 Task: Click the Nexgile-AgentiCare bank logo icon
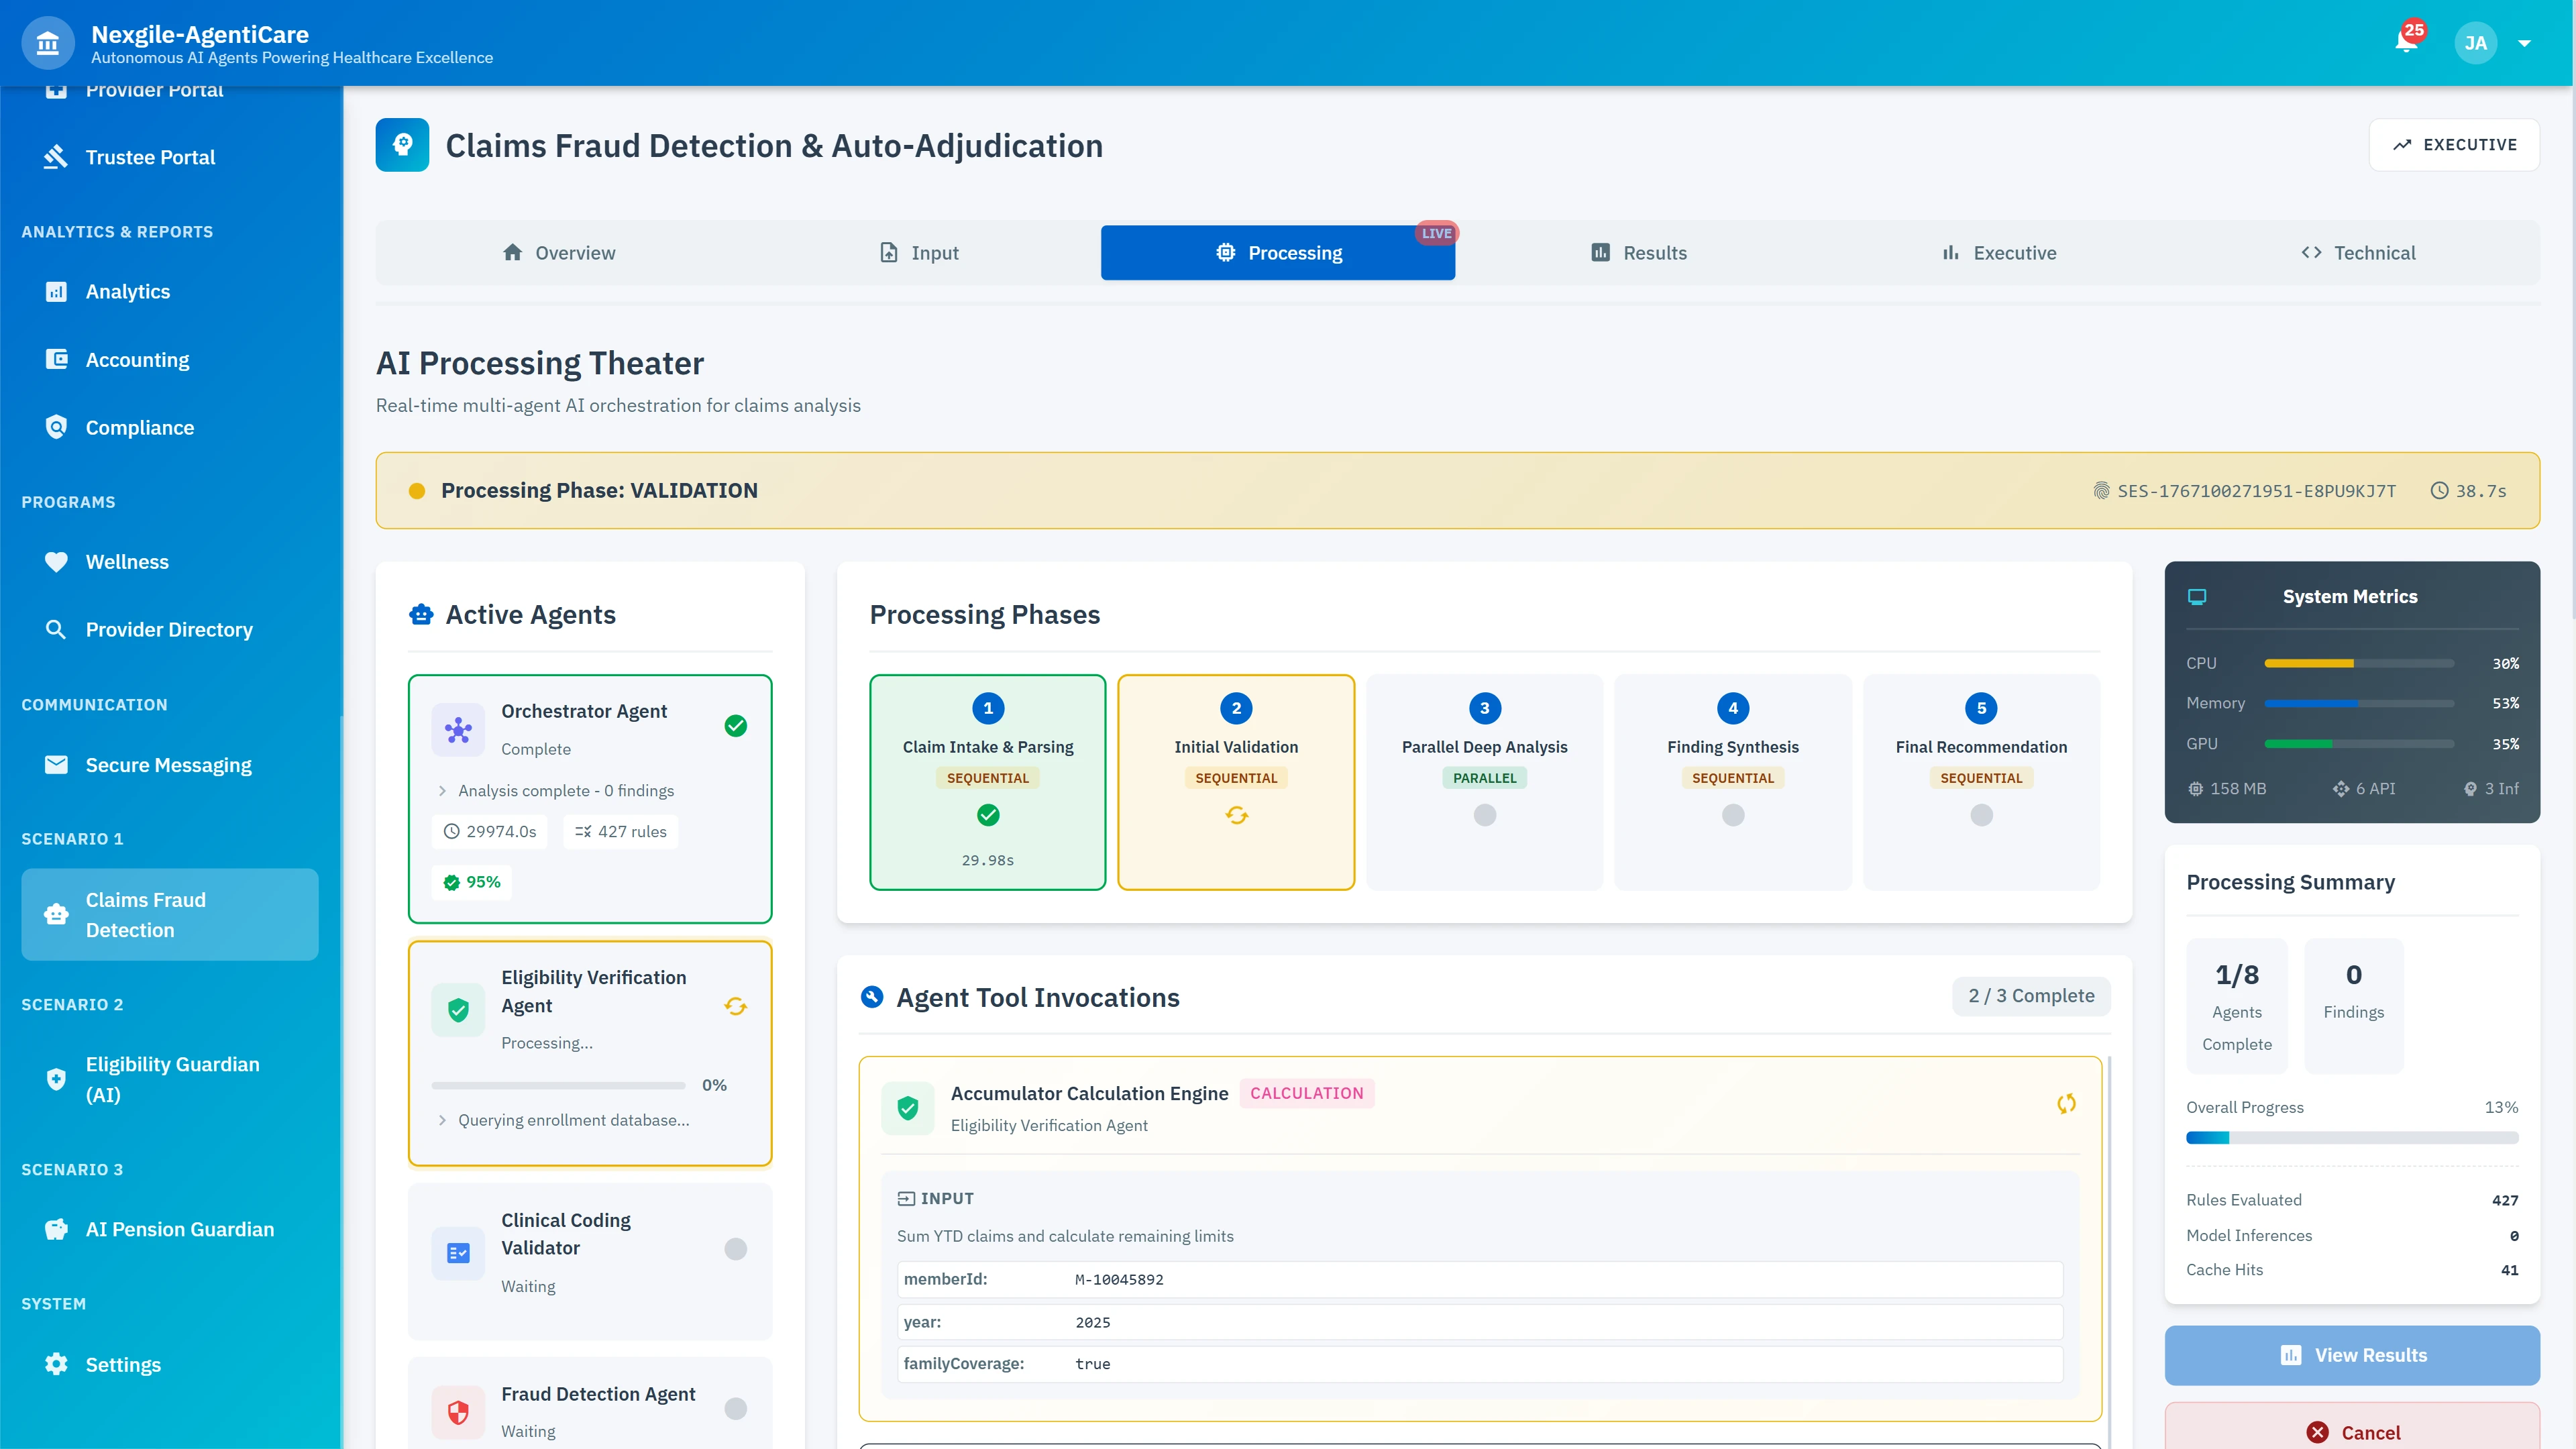pyautogui.click(x=47, y=42)
